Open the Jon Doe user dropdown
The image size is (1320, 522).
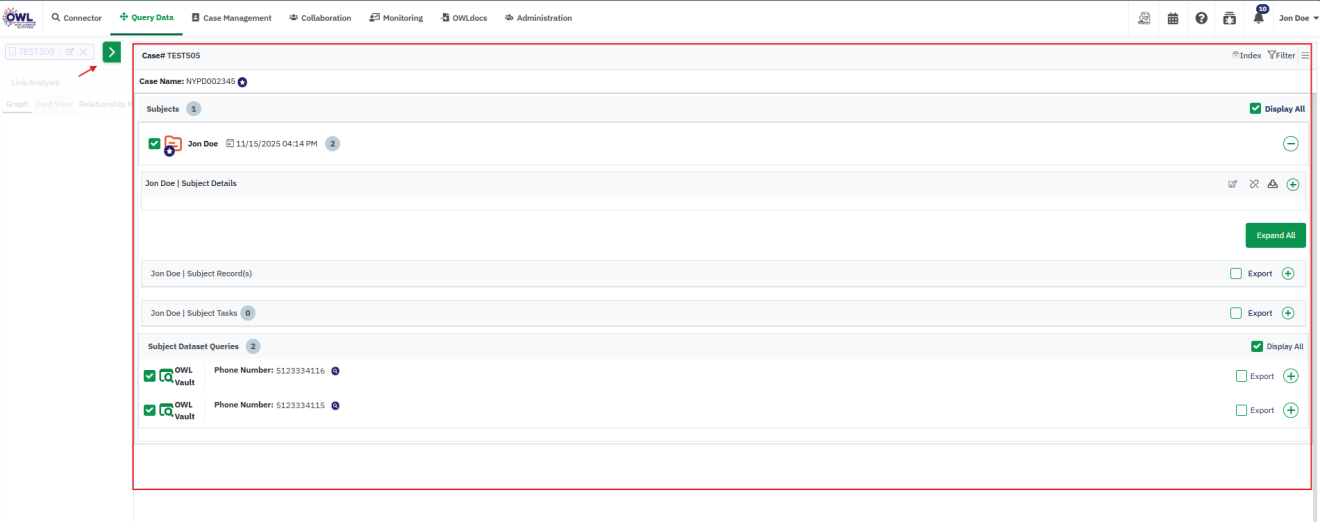point(1298,18)
